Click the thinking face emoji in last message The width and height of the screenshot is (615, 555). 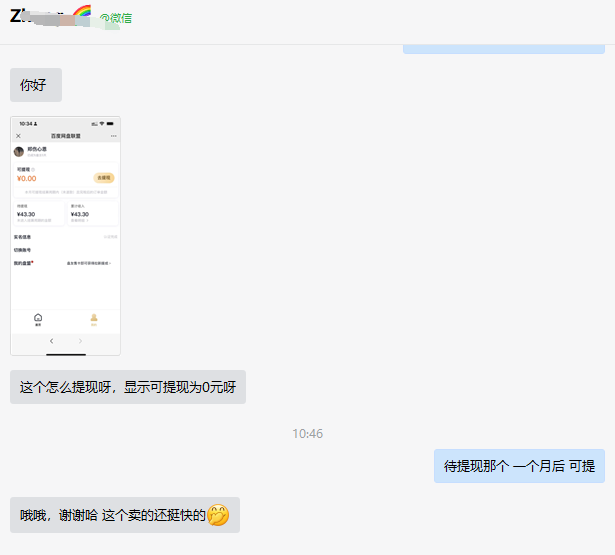(218, 516)
